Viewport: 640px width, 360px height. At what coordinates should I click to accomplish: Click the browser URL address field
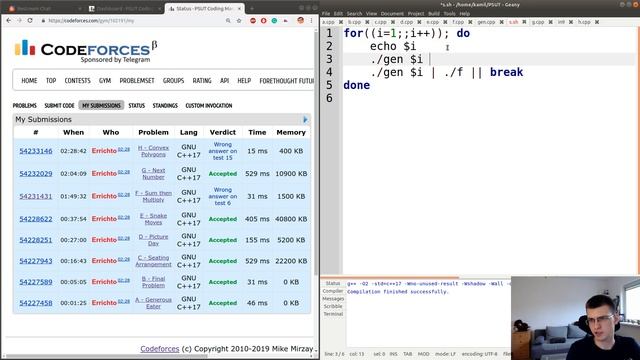[x=135, y=20]
